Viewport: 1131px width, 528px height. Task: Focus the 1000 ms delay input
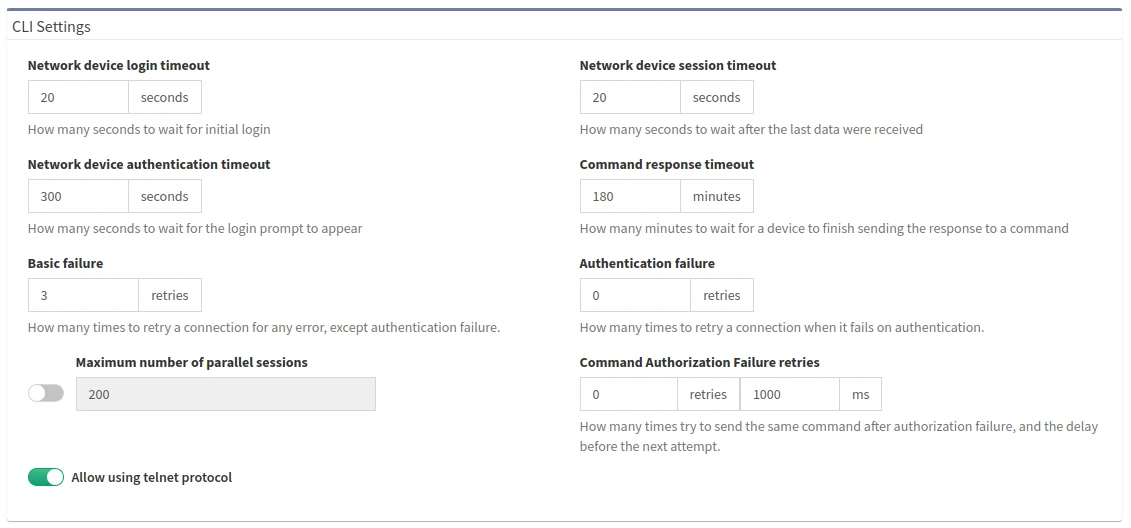tap(789, 395)
